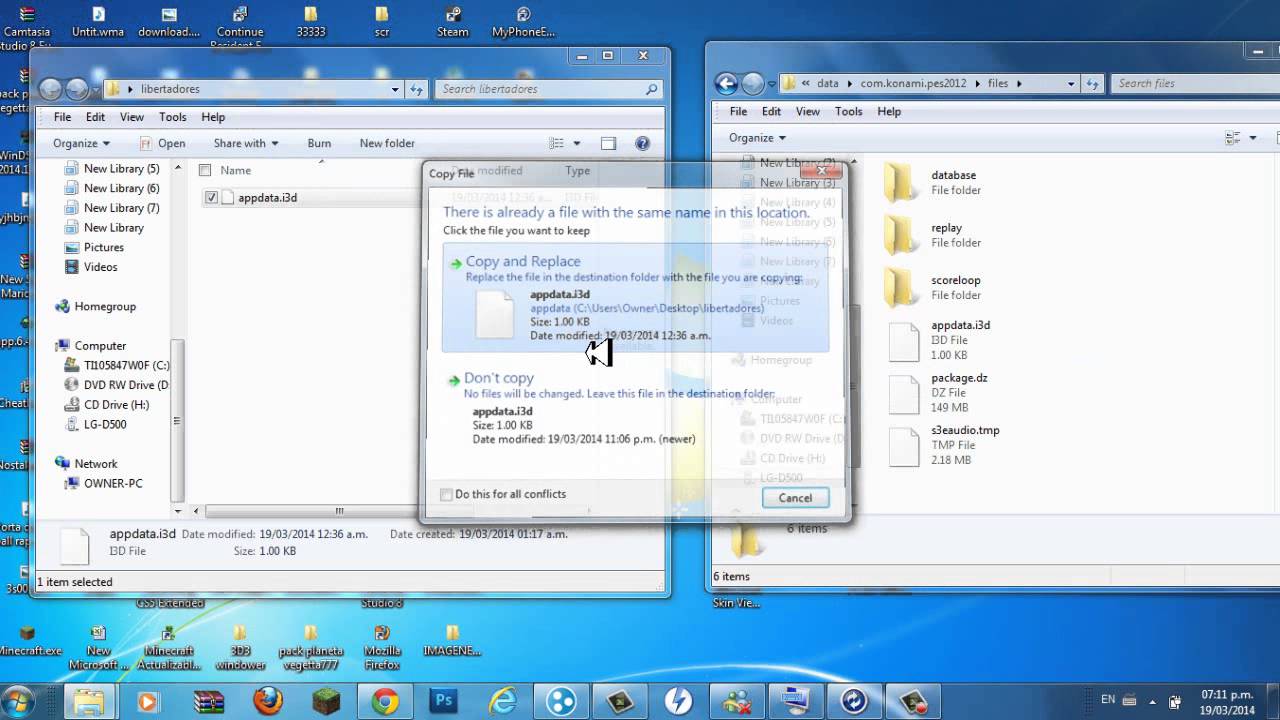The width and height of the screenshot is (1280, 720).
Task: Expand Organize dropdown in files window
Action: pyautogui.click(x=757, y=137)
